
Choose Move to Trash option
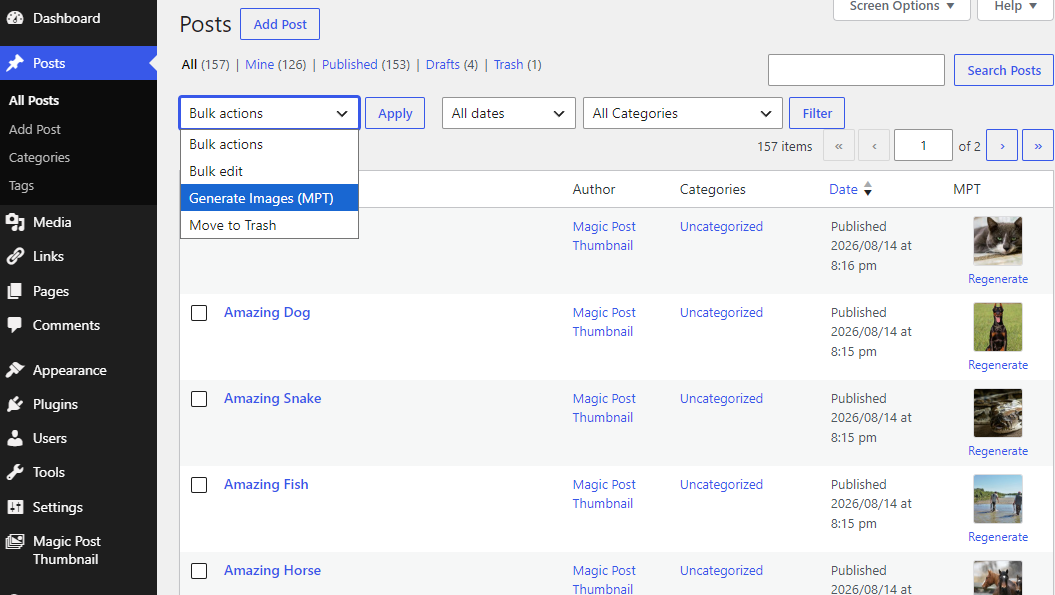(269, 225)
